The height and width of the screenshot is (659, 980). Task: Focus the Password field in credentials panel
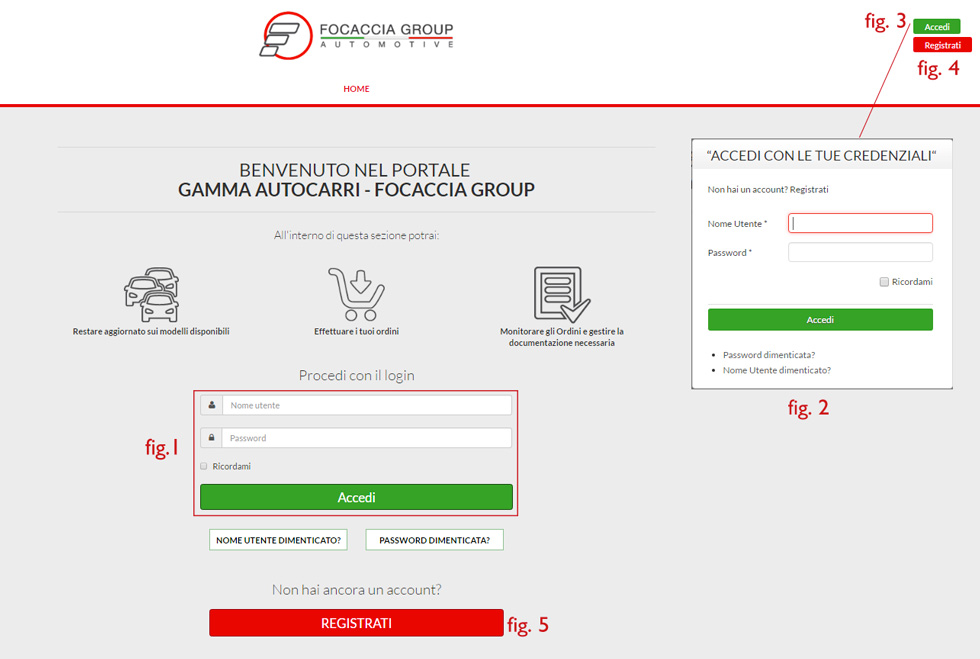860,252
